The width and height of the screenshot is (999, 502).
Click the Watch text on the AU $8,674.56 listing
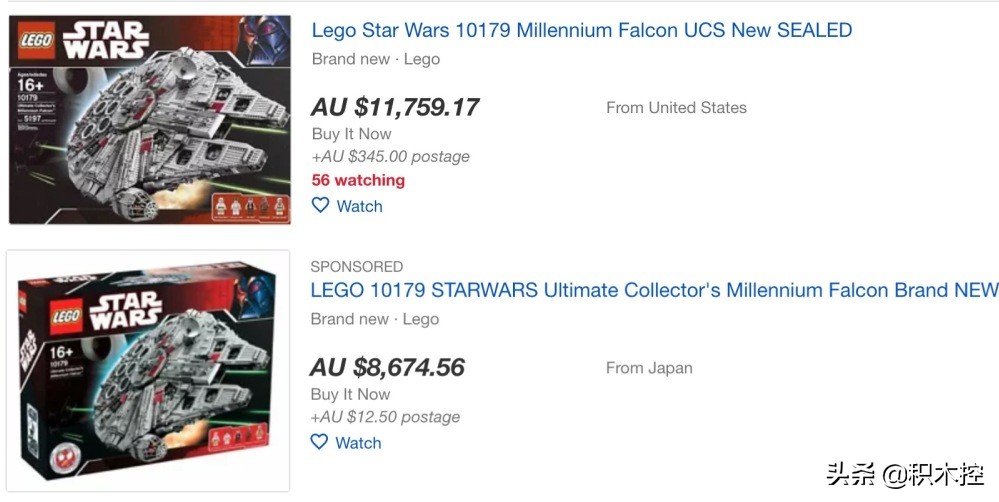pyautogui.click(x=358, y=443)
